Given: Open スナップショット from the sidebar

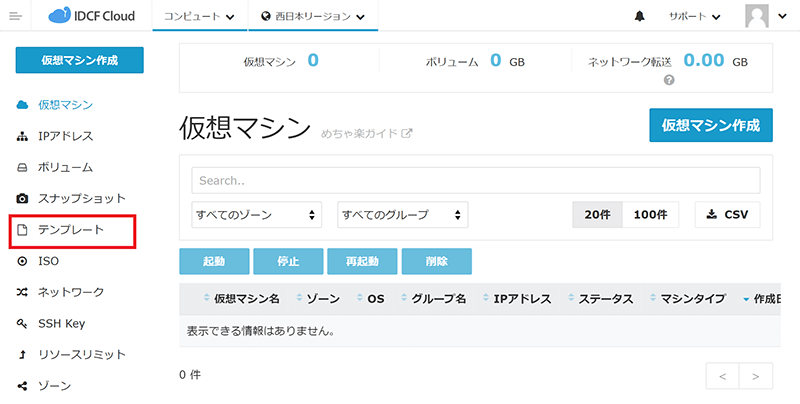Looking at the screenshot, I should coord(81,198).
